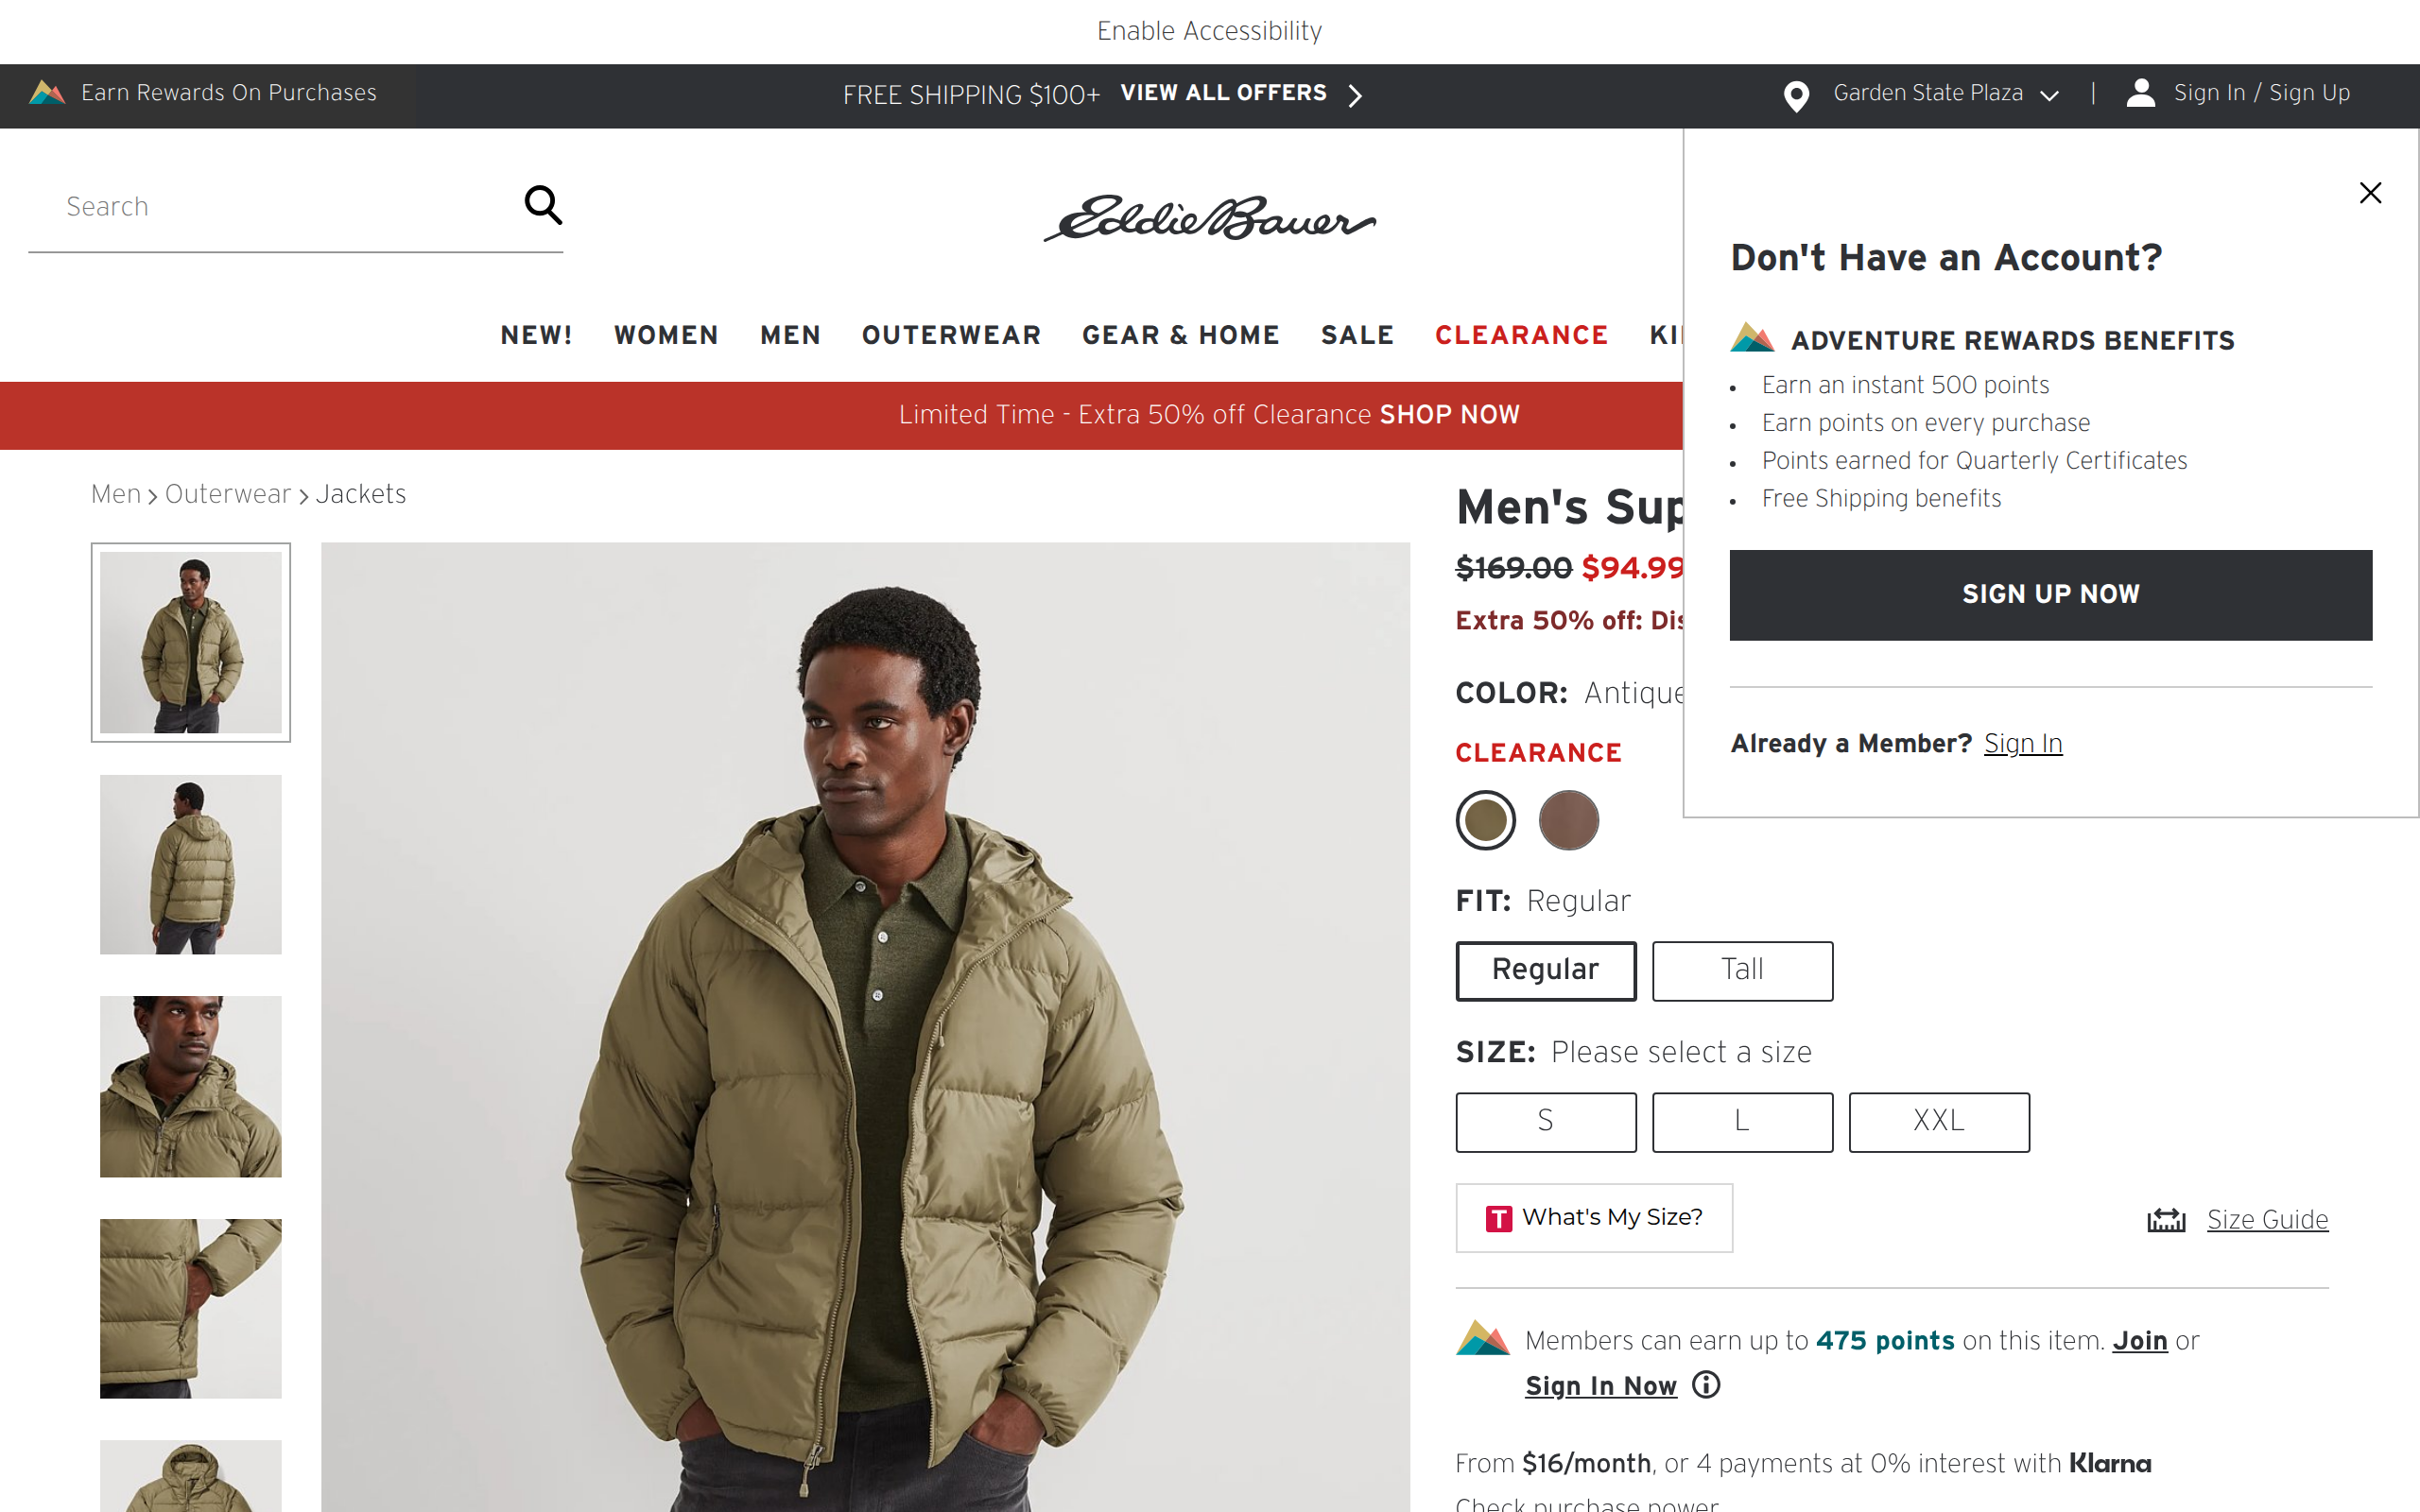Select the Tall fit option
The height and width of the screenshot is (1512, 2420).
[1741, 970]
